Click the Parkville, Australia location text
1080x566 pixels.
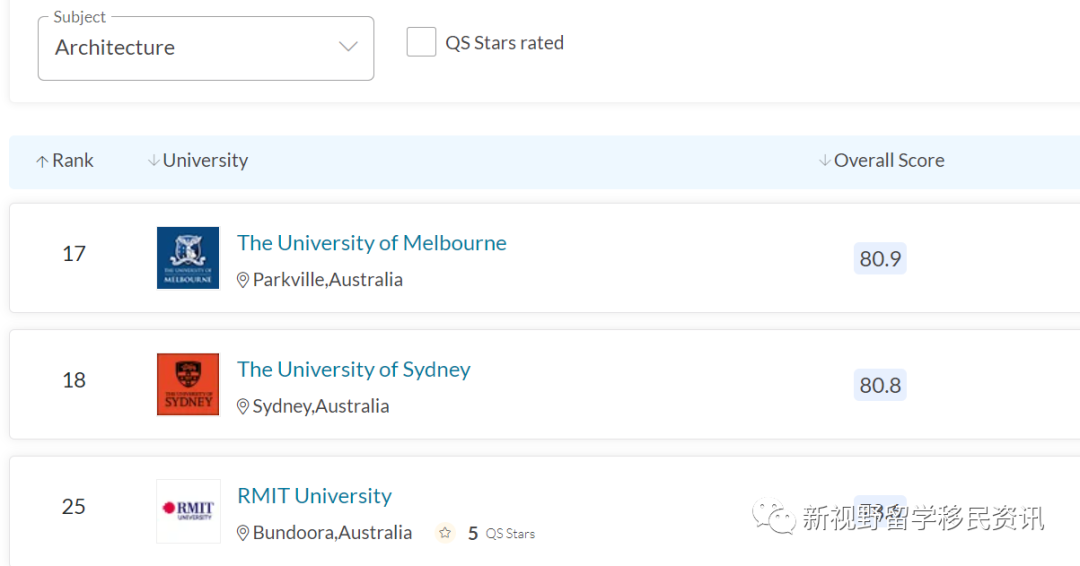(x=328, y=280)
